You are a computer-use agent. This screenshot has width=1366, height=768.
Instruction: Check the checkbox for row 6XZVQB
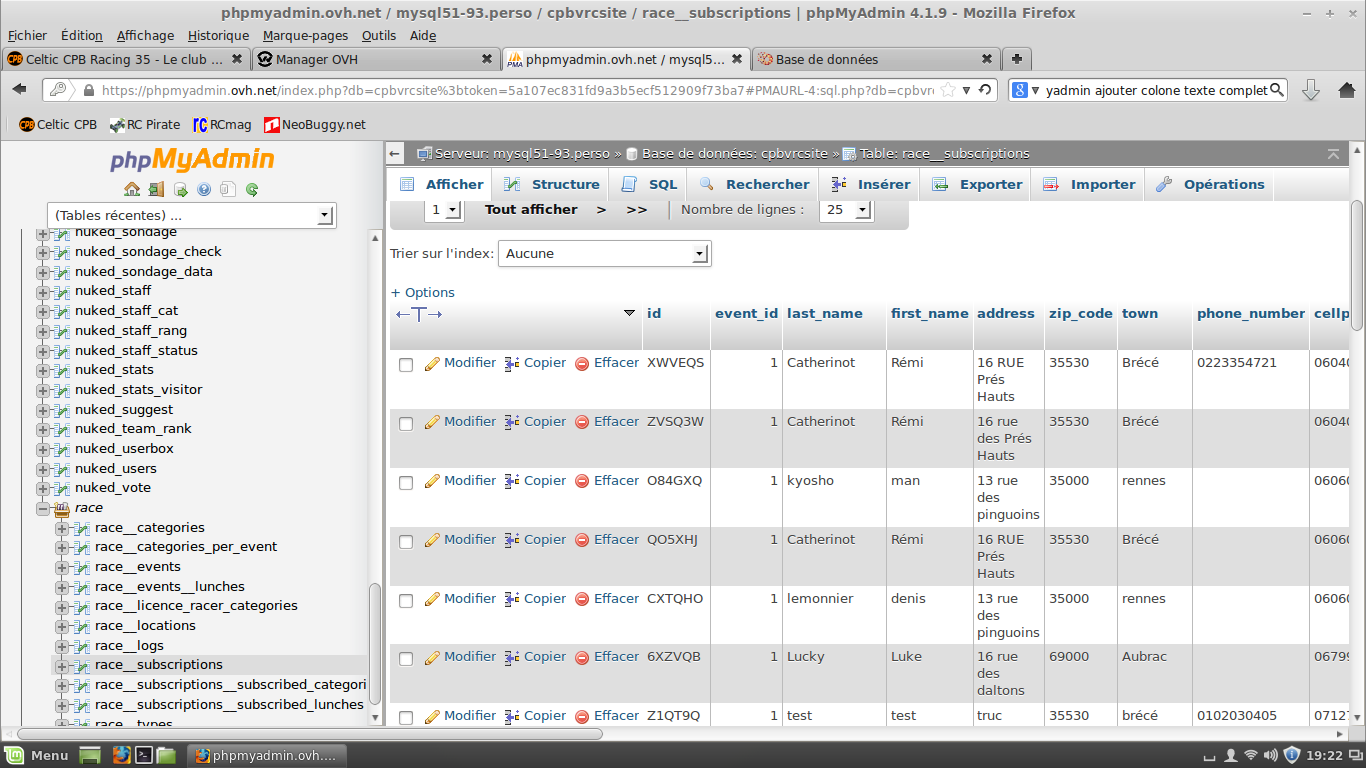pos(406,659)
